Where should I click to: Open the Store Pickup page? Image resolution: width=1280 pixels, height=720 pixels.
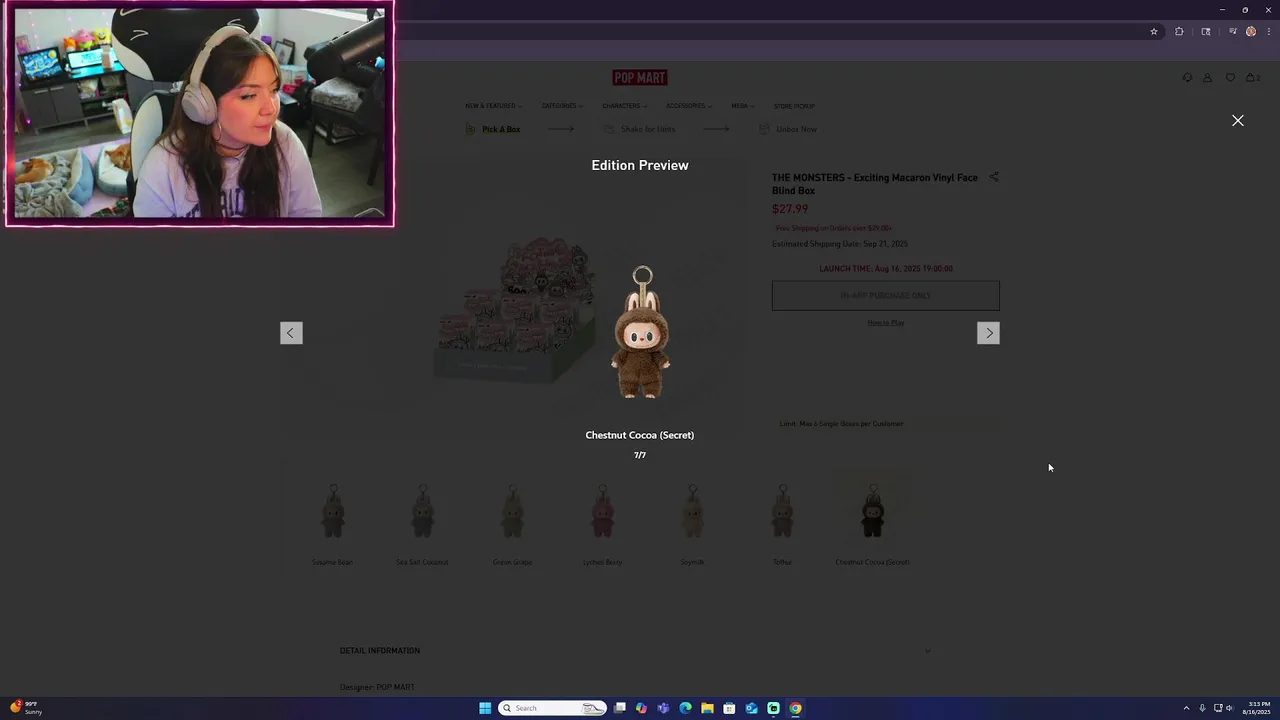[x=794, y=106]
